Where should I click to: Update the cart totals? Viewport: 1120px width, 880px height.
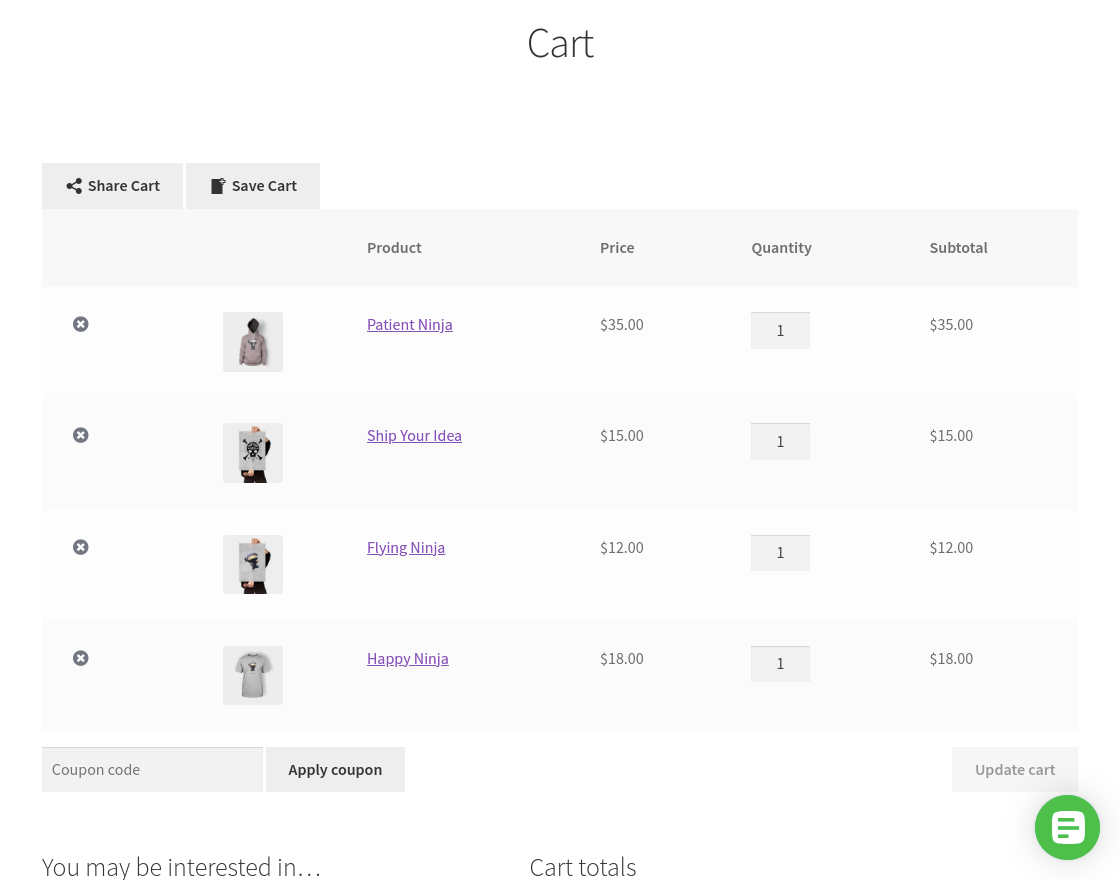pos(1015,769)
